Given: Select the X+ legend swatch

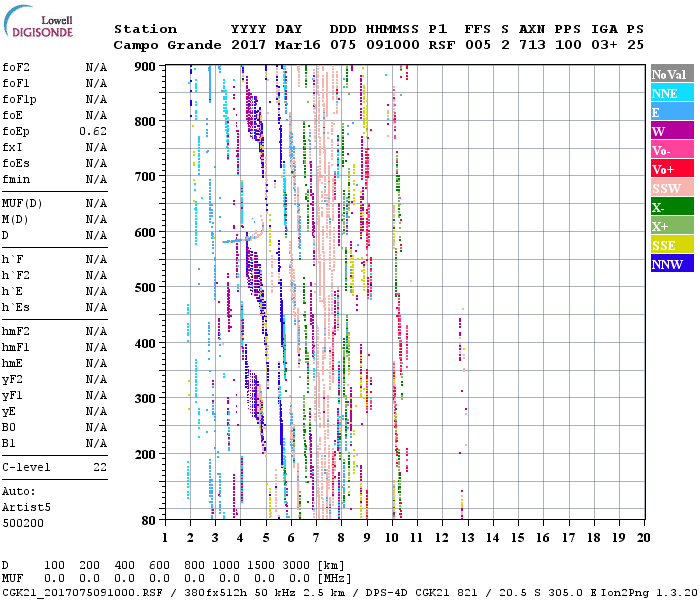Looking at the screenshot, I should (x=672, y=226).
